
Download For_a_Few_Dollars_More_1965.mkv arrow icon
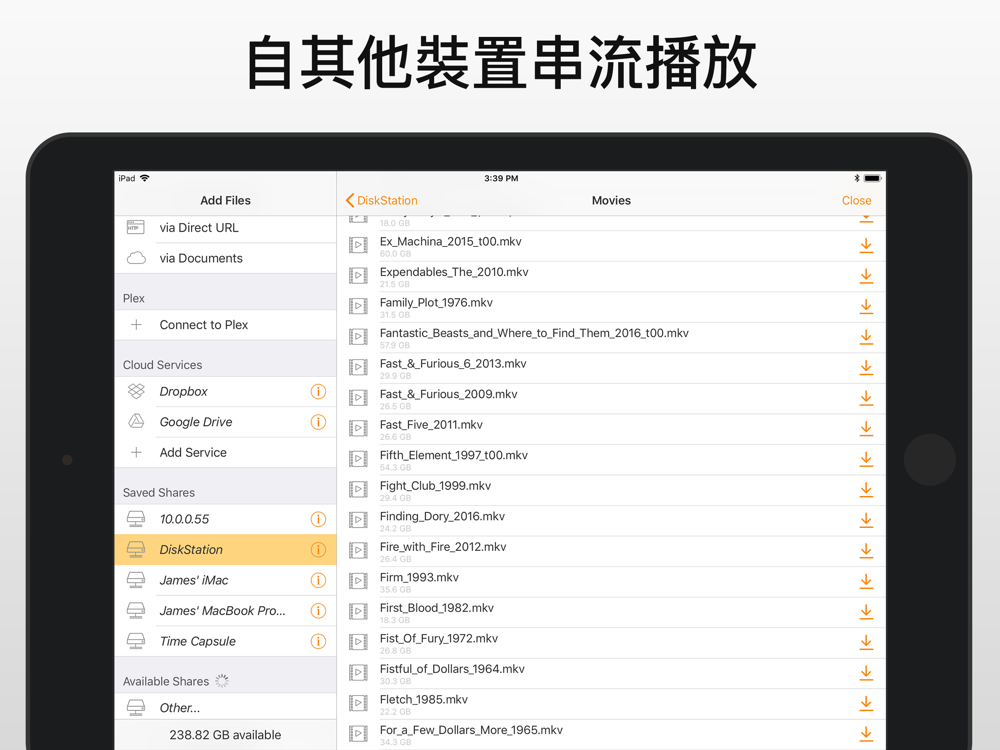point(866,734)
